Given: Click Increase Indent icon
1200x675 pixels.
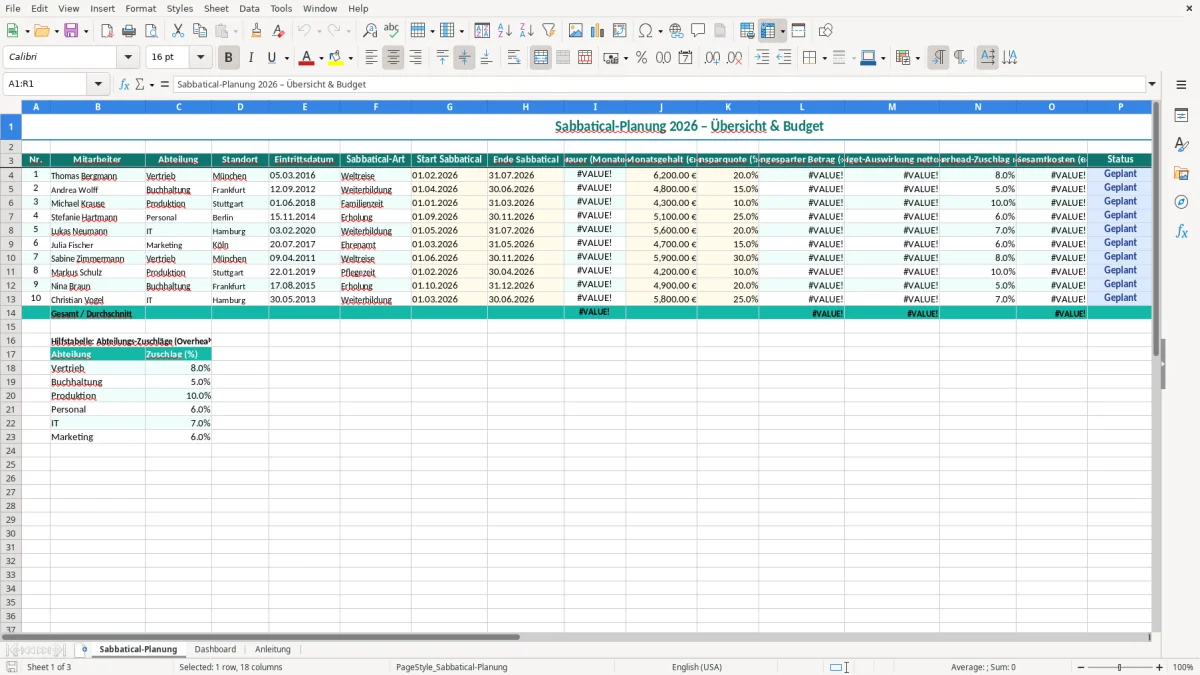Looking at the screenshot, I should coord(762,58).
